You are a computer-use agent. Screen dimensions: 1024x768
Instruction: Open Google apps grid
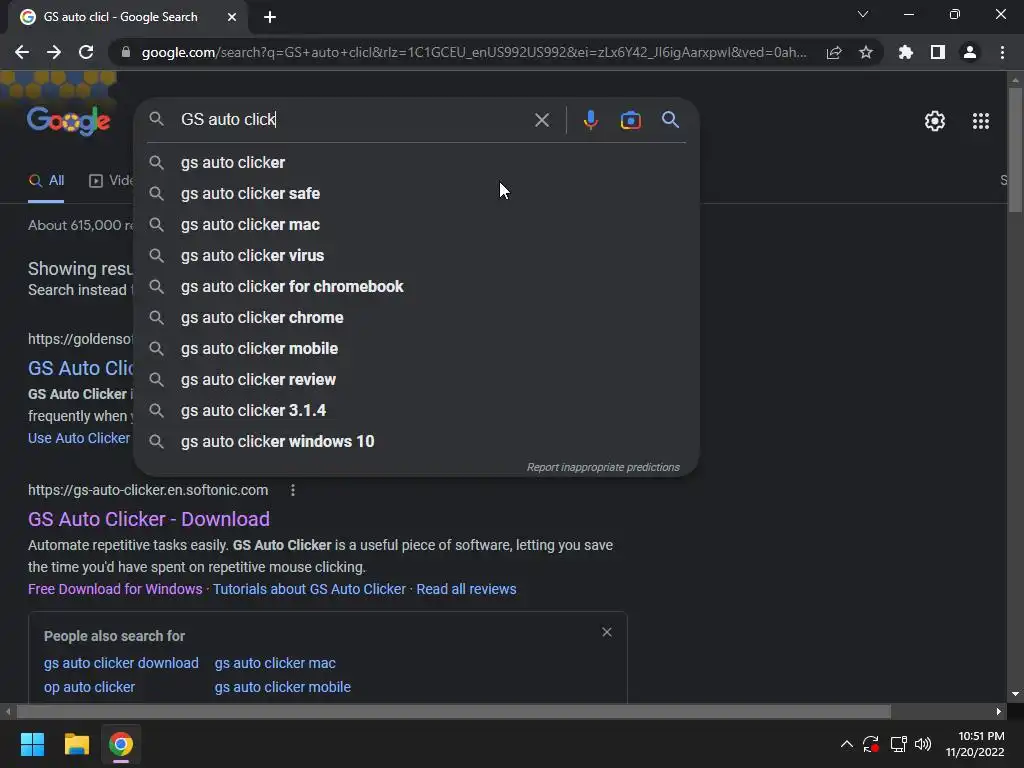click(980, 121)
